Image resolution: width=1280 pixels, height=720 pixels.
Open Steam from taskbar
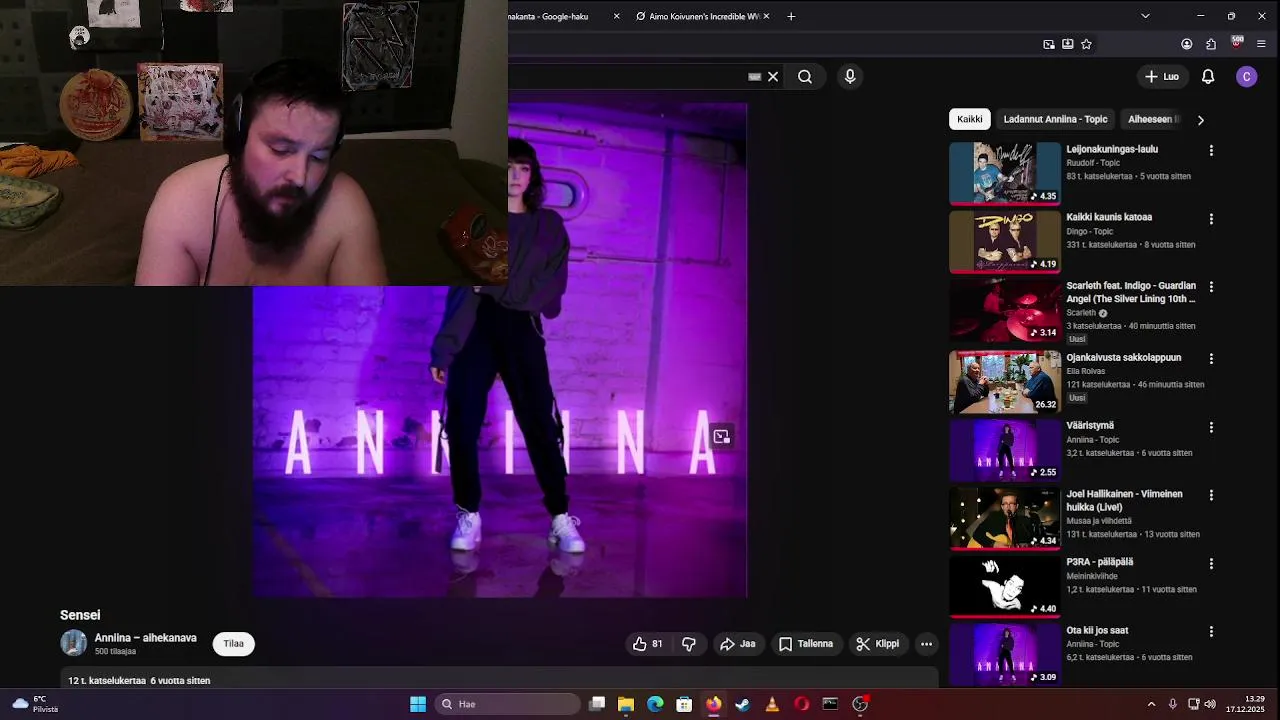click(742, 704)
